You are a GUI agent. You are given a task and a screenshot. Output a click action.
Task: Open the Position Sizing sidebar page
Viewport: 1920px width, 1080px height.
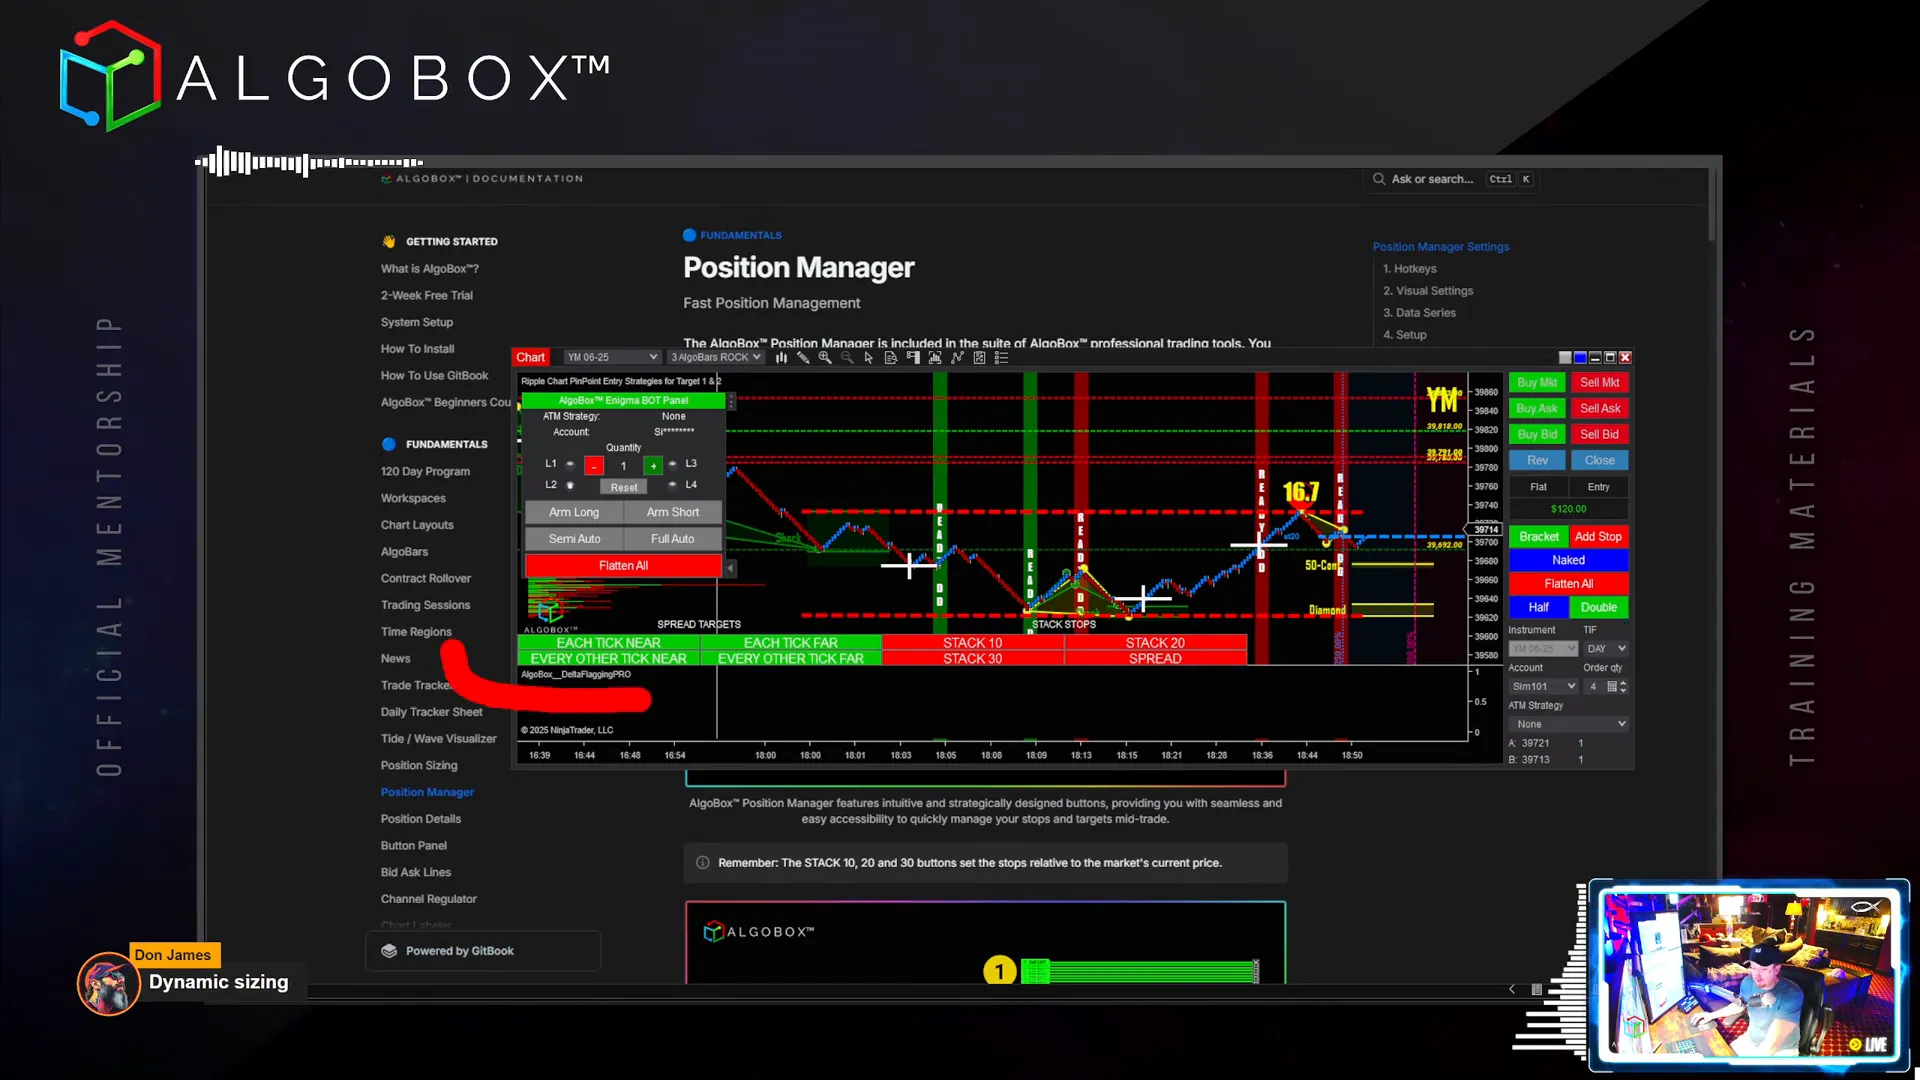pyautogui.click(x=419, y=765)
